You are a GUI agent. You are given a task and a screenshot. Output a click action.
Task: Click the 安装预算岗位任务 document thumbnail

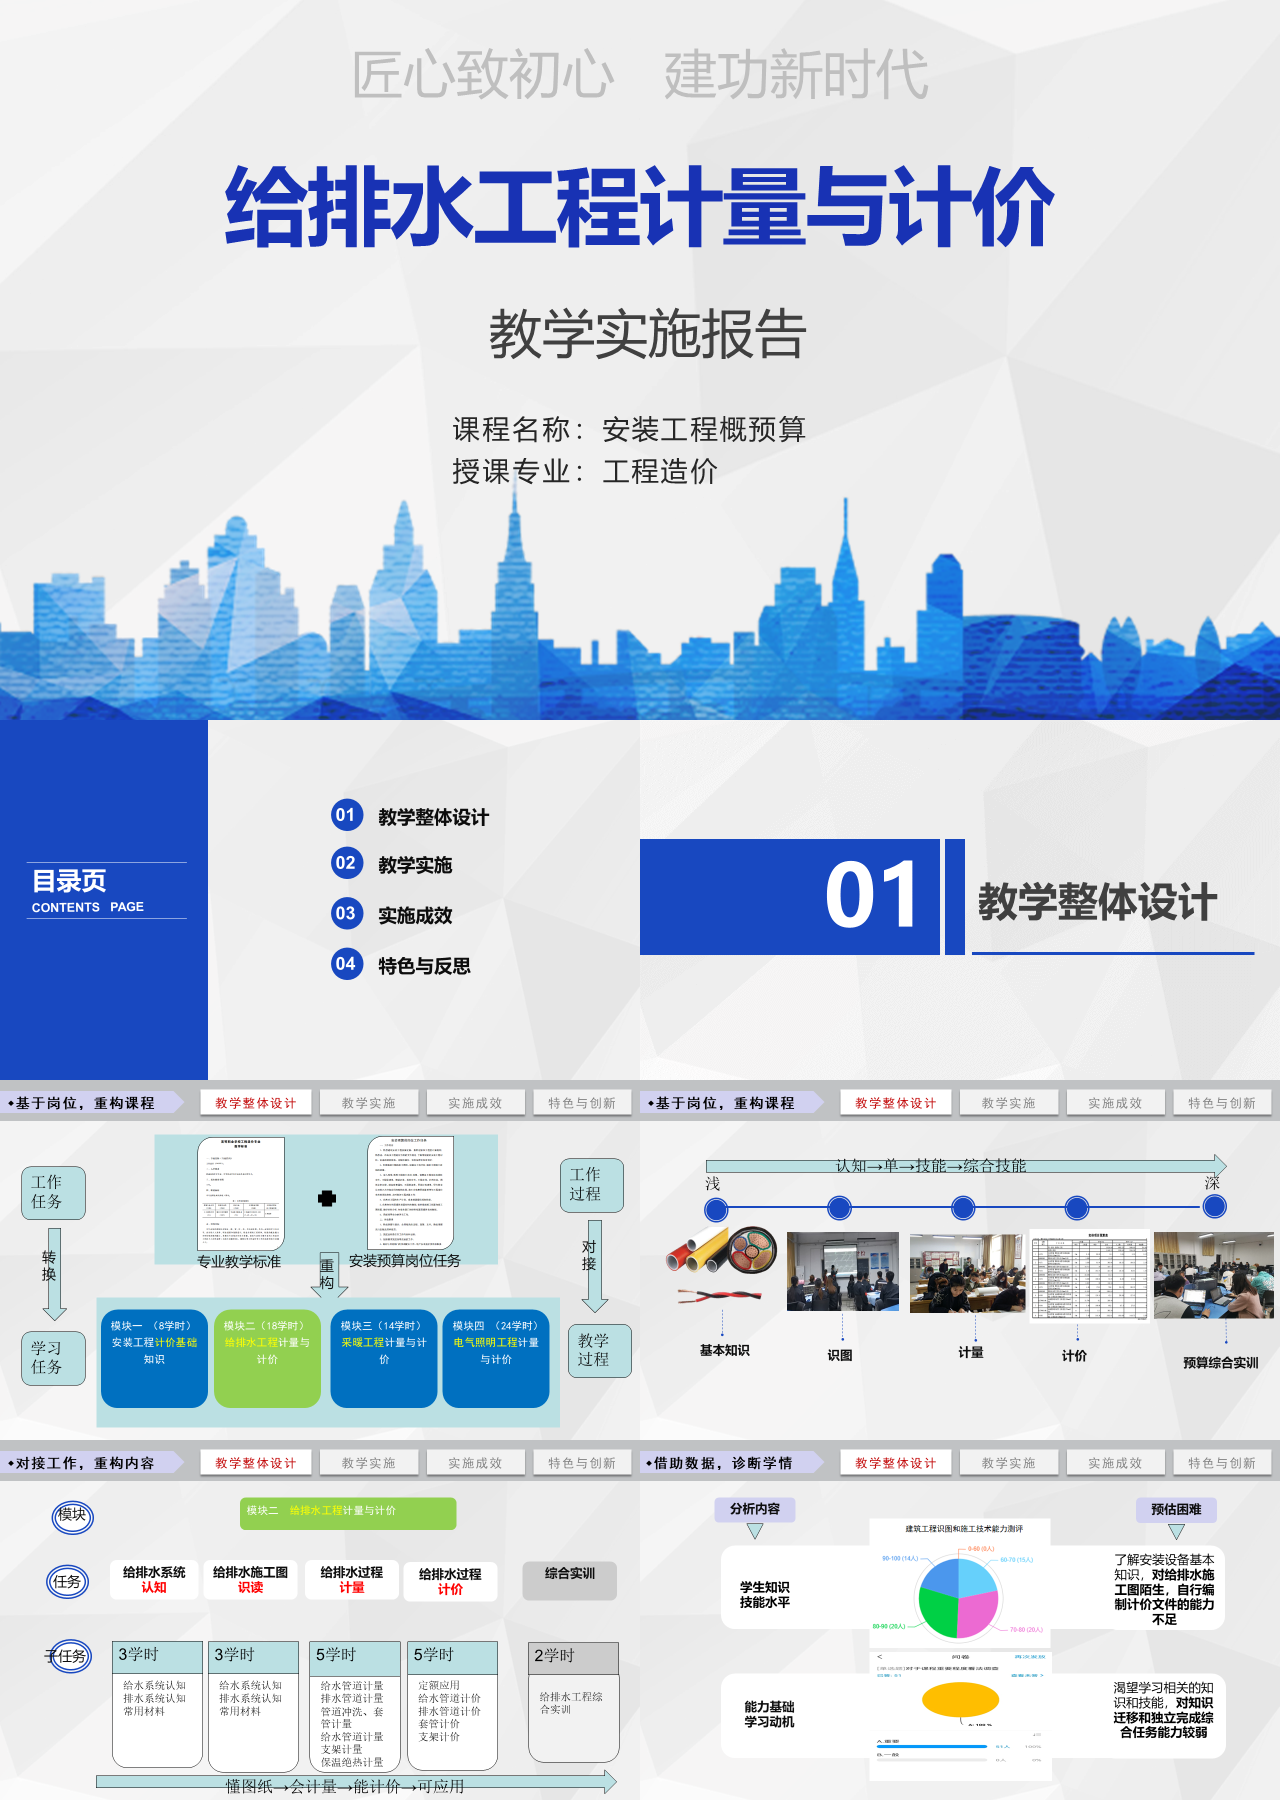[410, 1192]
